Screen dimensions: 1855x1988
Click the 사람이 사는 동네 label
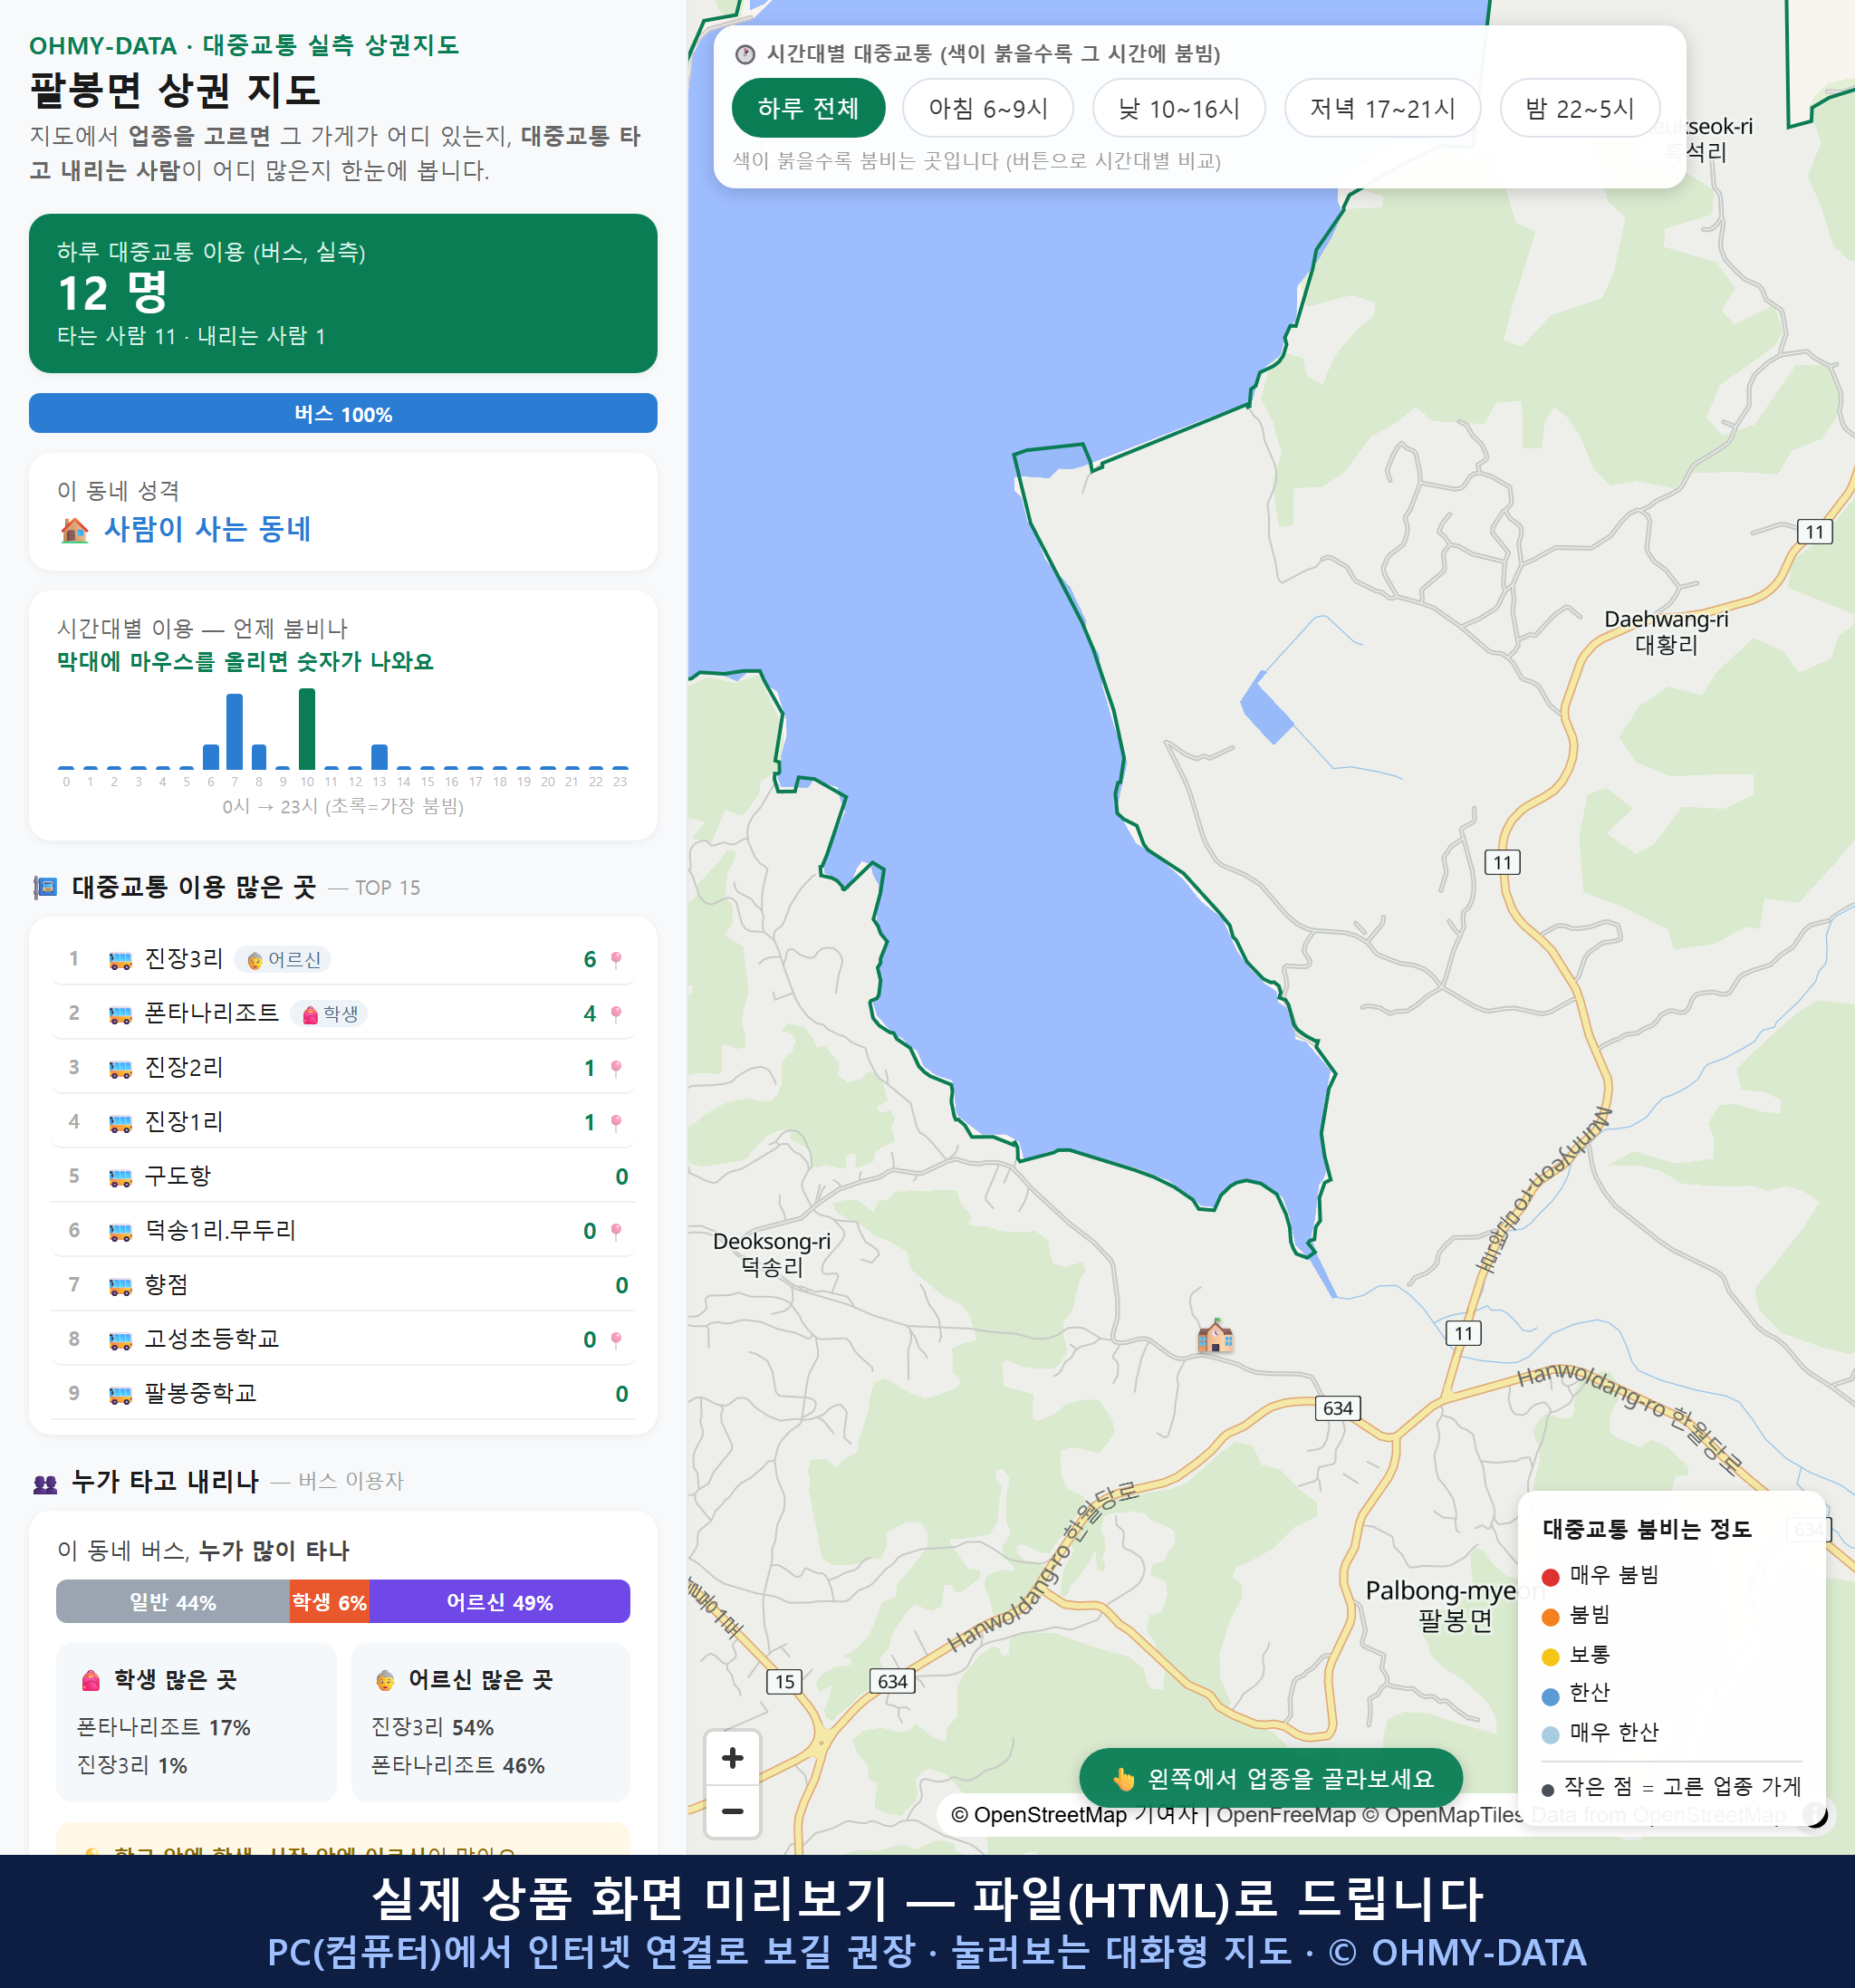tap(208, 529)
